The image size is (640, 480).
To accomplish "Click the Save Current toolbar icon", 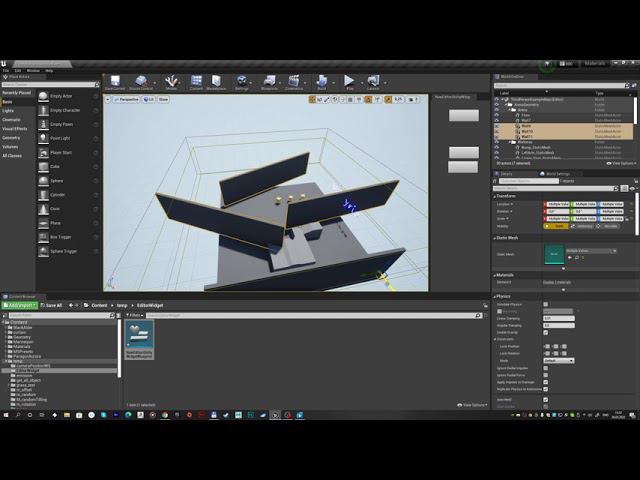I will [115, 81].
